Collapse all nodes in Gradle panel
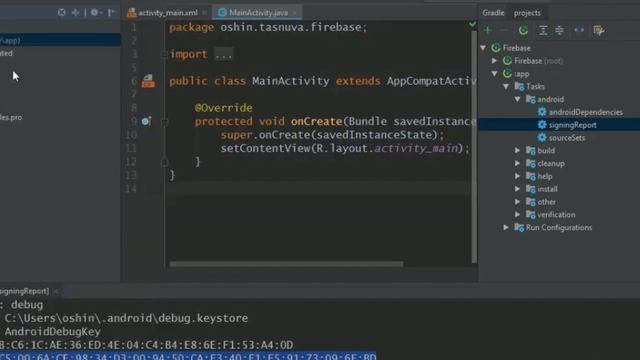 (560, 30)
